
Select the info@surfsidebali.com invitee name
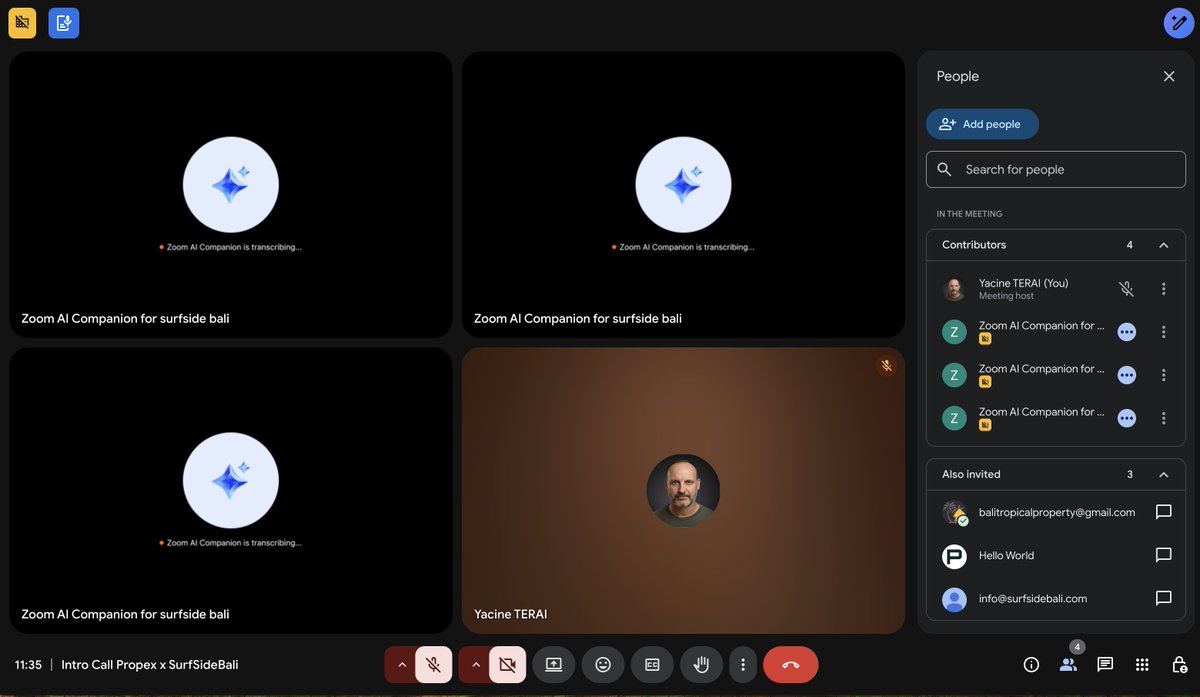[1033, 598]
